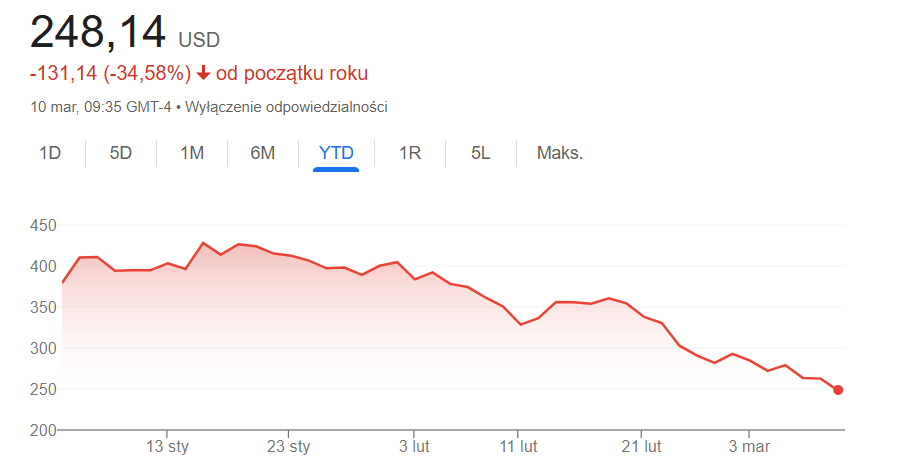This screenshot has height=465, width=898.
Task: Switch to the 1D time range tab
Action: click(x=50, y=153)
